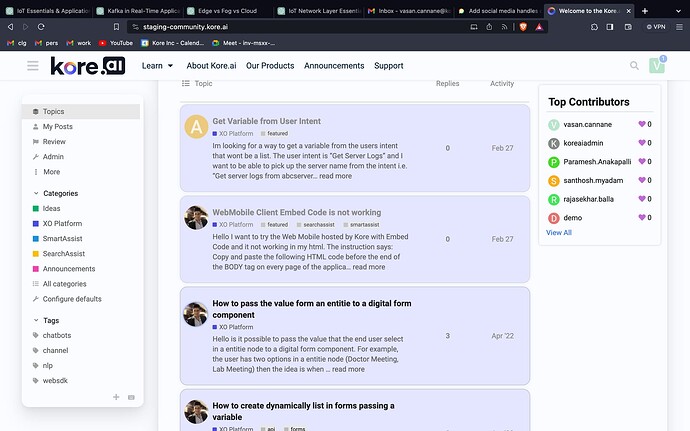
Task: Open Announcements category in sidebar
Action: pyautogui.click(x=69, y=269)
